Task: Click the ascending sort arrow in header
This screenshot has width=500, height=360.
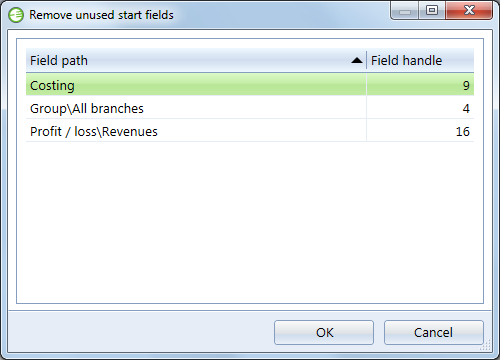Action: (x=357, y=60)
